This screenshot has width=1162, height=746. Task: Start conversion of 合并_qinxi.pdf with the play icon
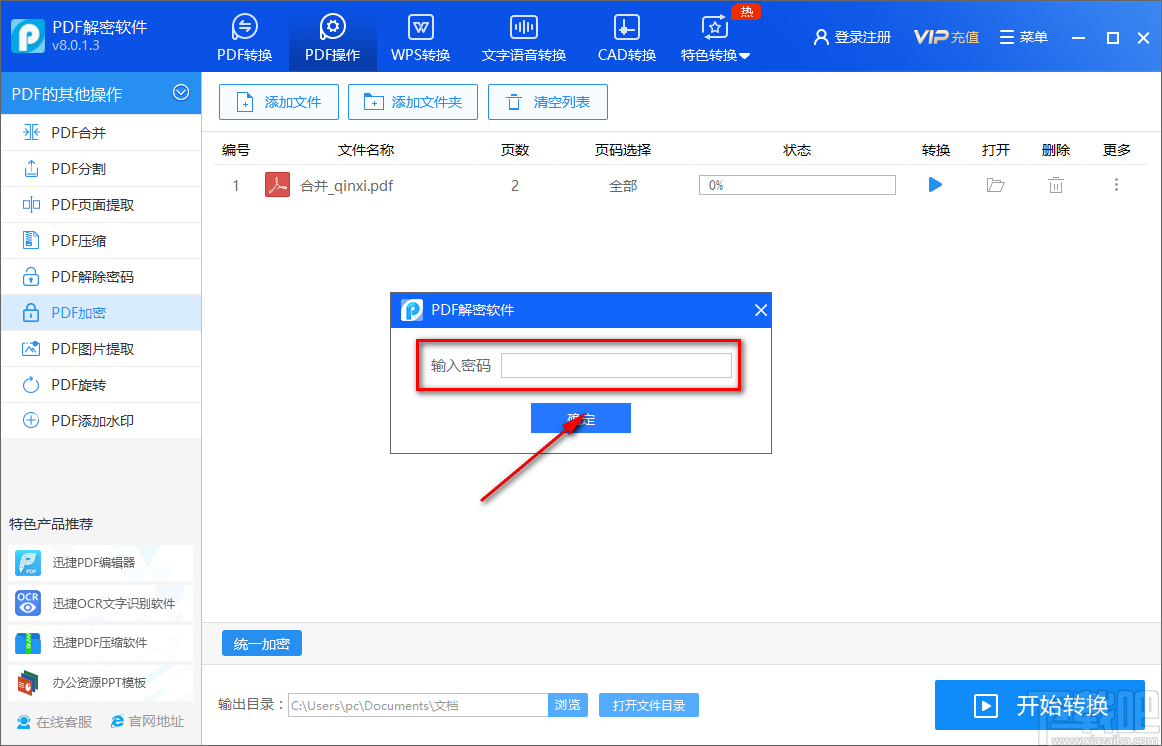935,184
